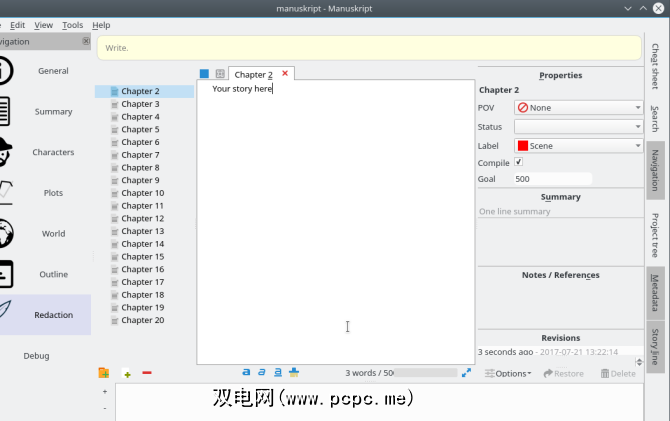Open the POV dropdown
Screen dimensions: 670x421
coord(579,108)
